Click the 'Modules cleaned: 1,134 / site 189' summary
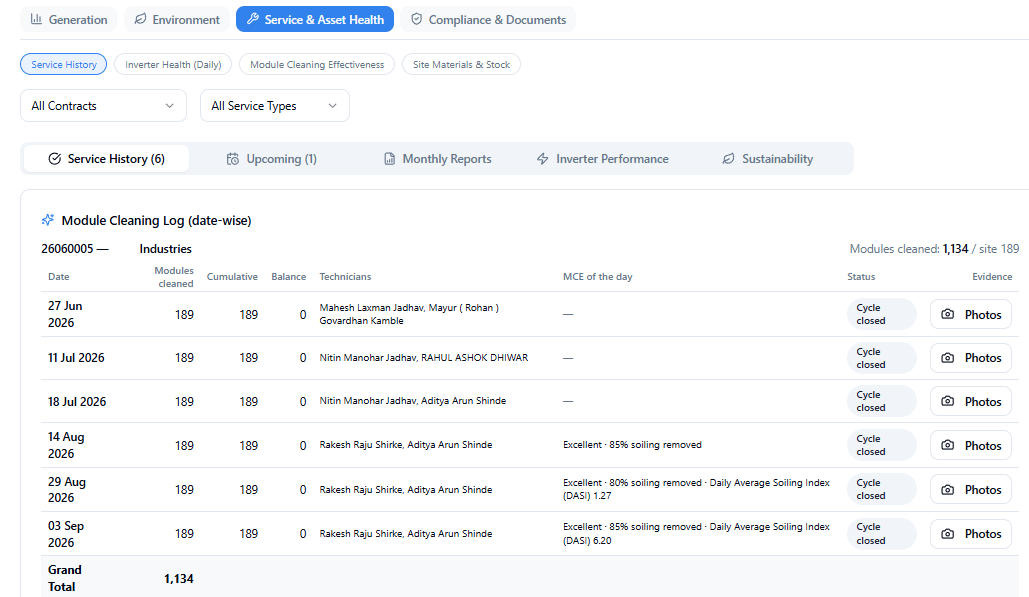This screenshot has height=597, width=1029. pos(934,249)
